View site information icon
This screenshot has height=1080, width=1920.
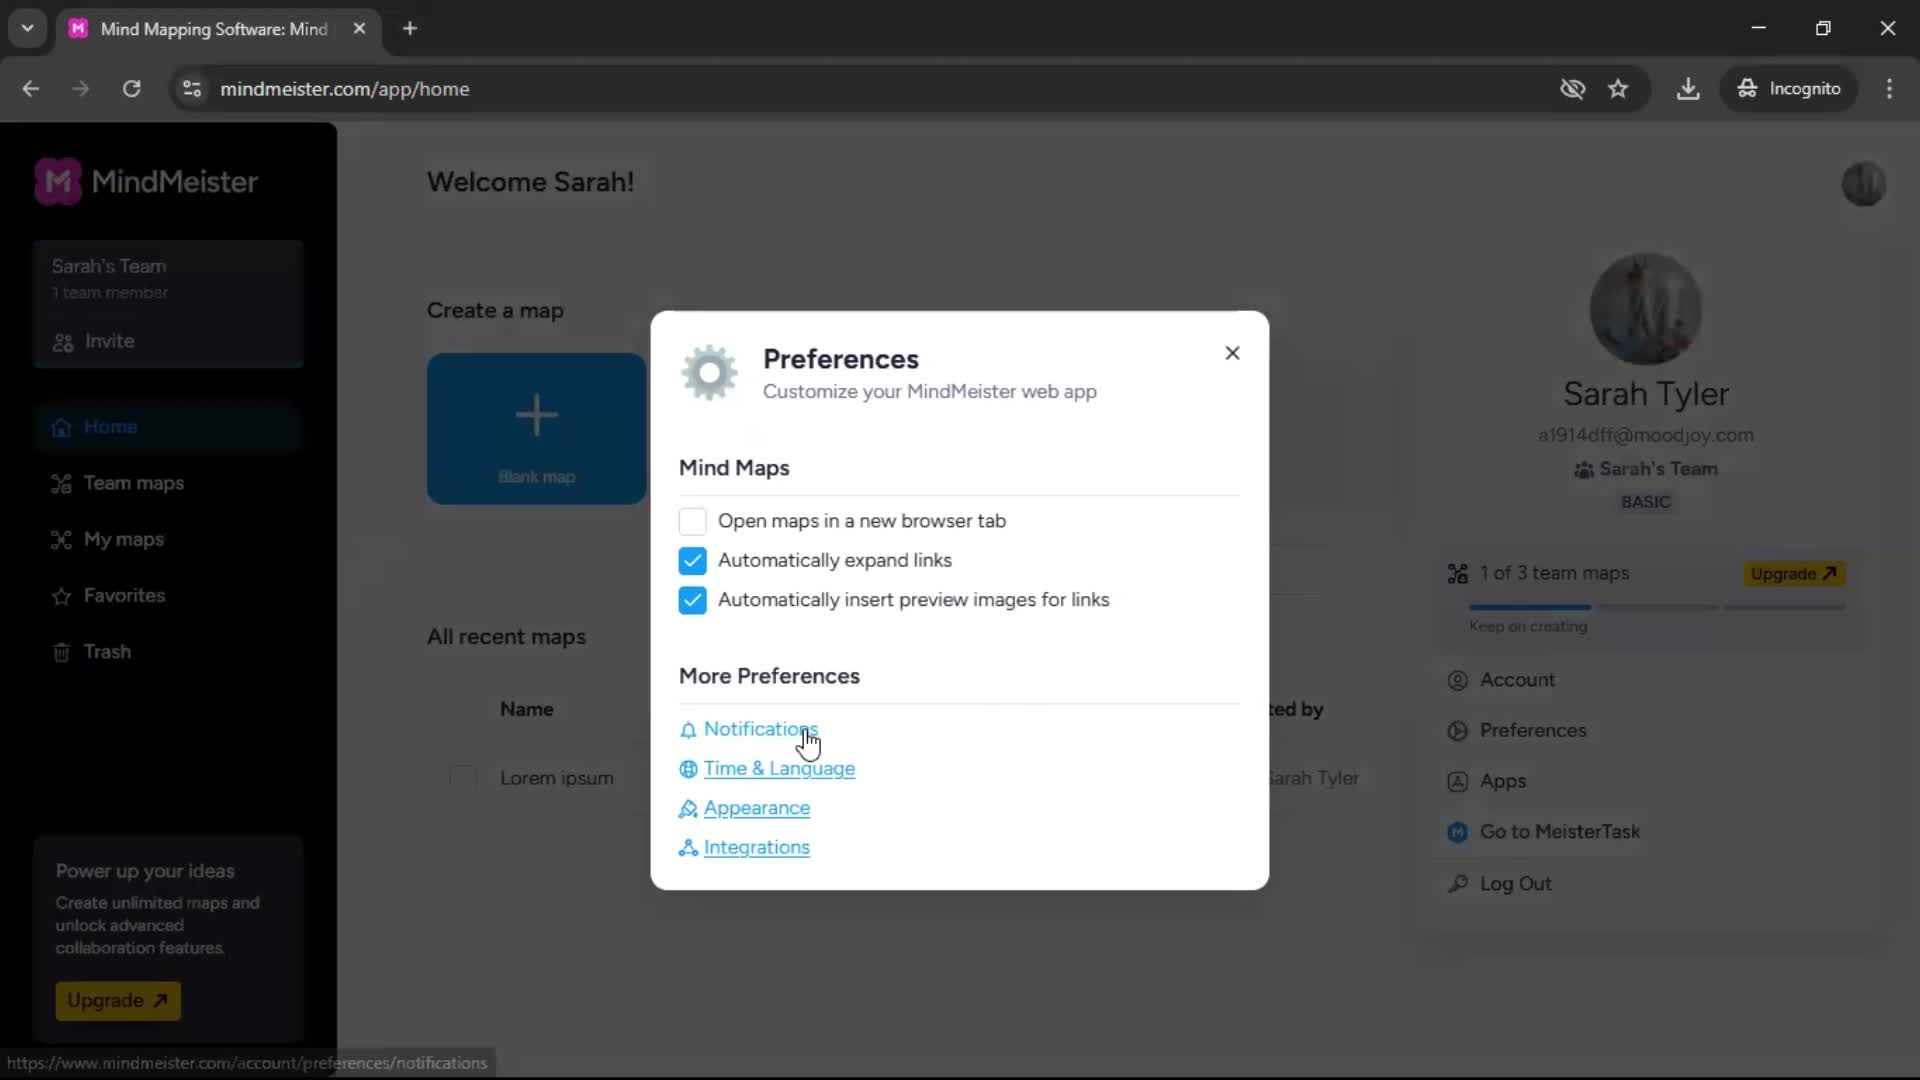coord(192,89)
